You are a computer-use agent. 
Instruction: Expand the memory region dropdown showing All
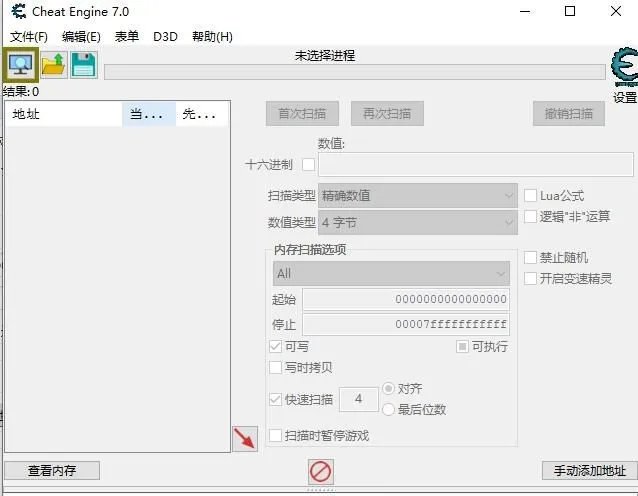[391, 273]
